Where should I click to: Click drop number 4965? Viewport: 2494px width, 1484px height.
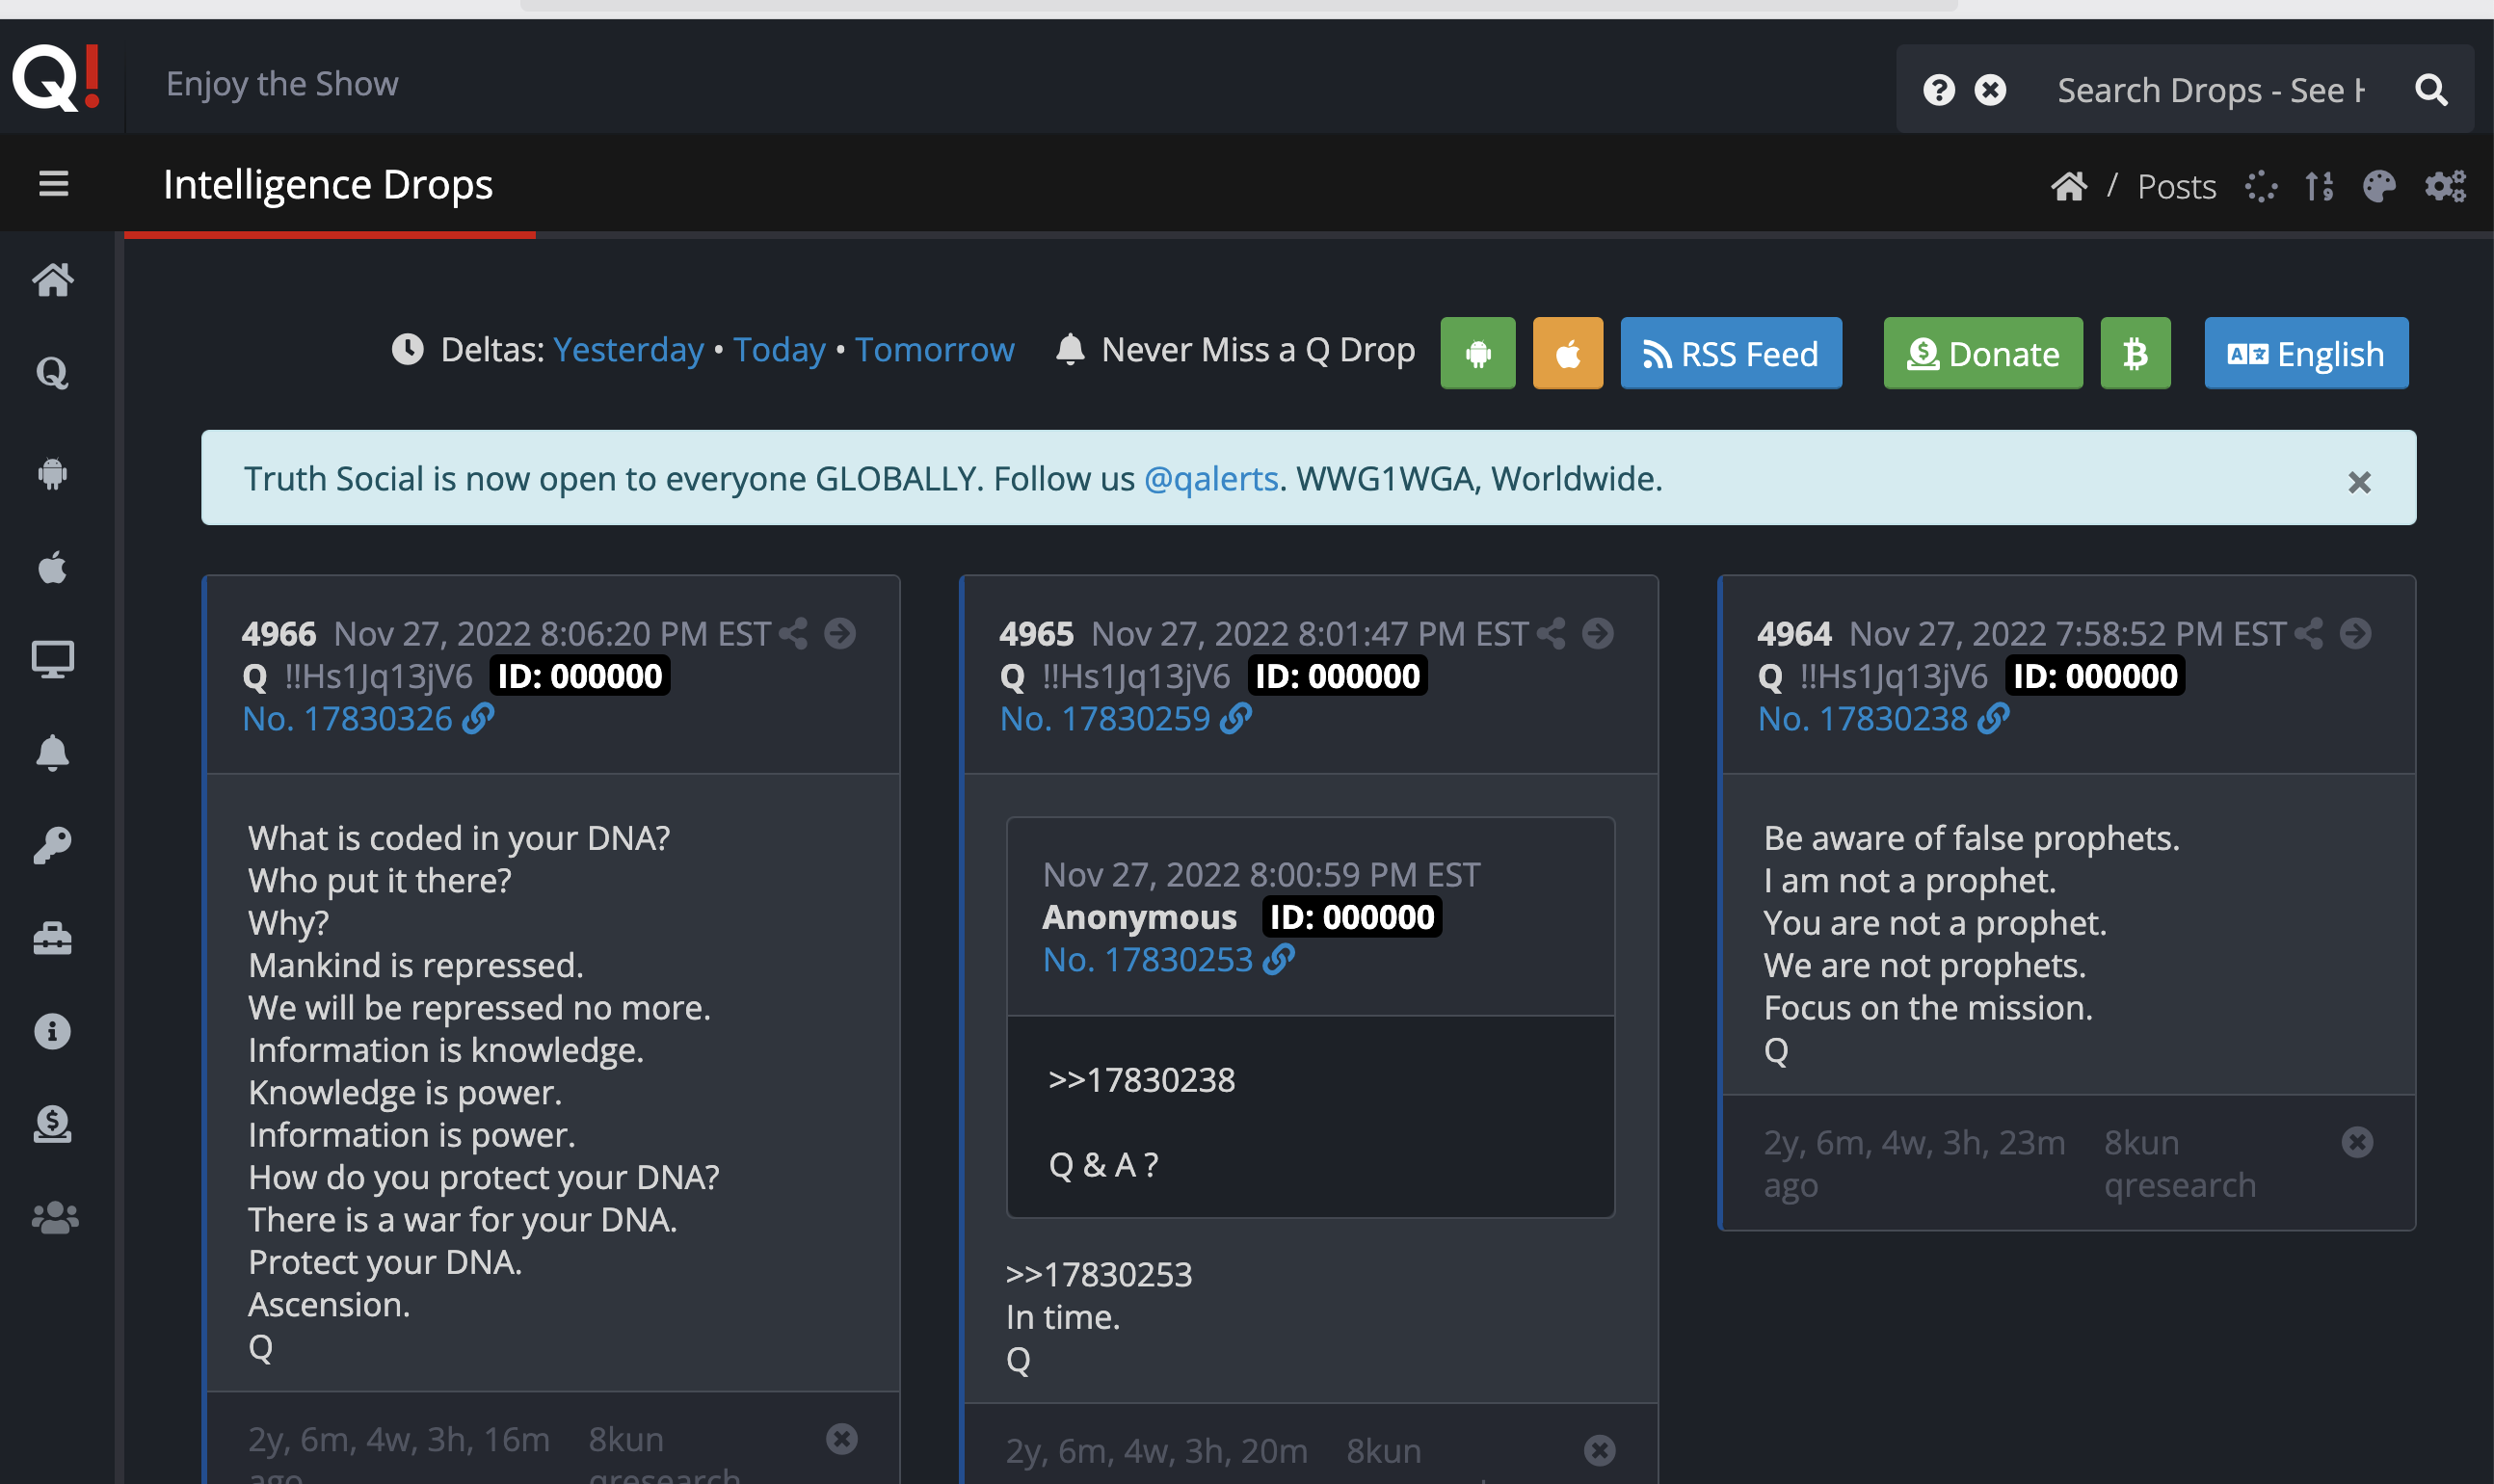pyautogui.click(x=1036, y=634)
